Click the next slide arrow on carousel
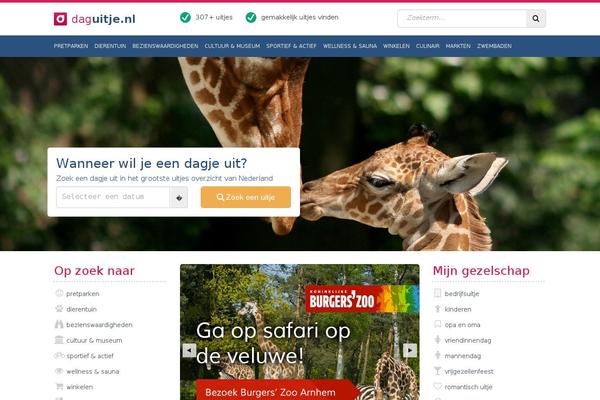 [410, 350]
